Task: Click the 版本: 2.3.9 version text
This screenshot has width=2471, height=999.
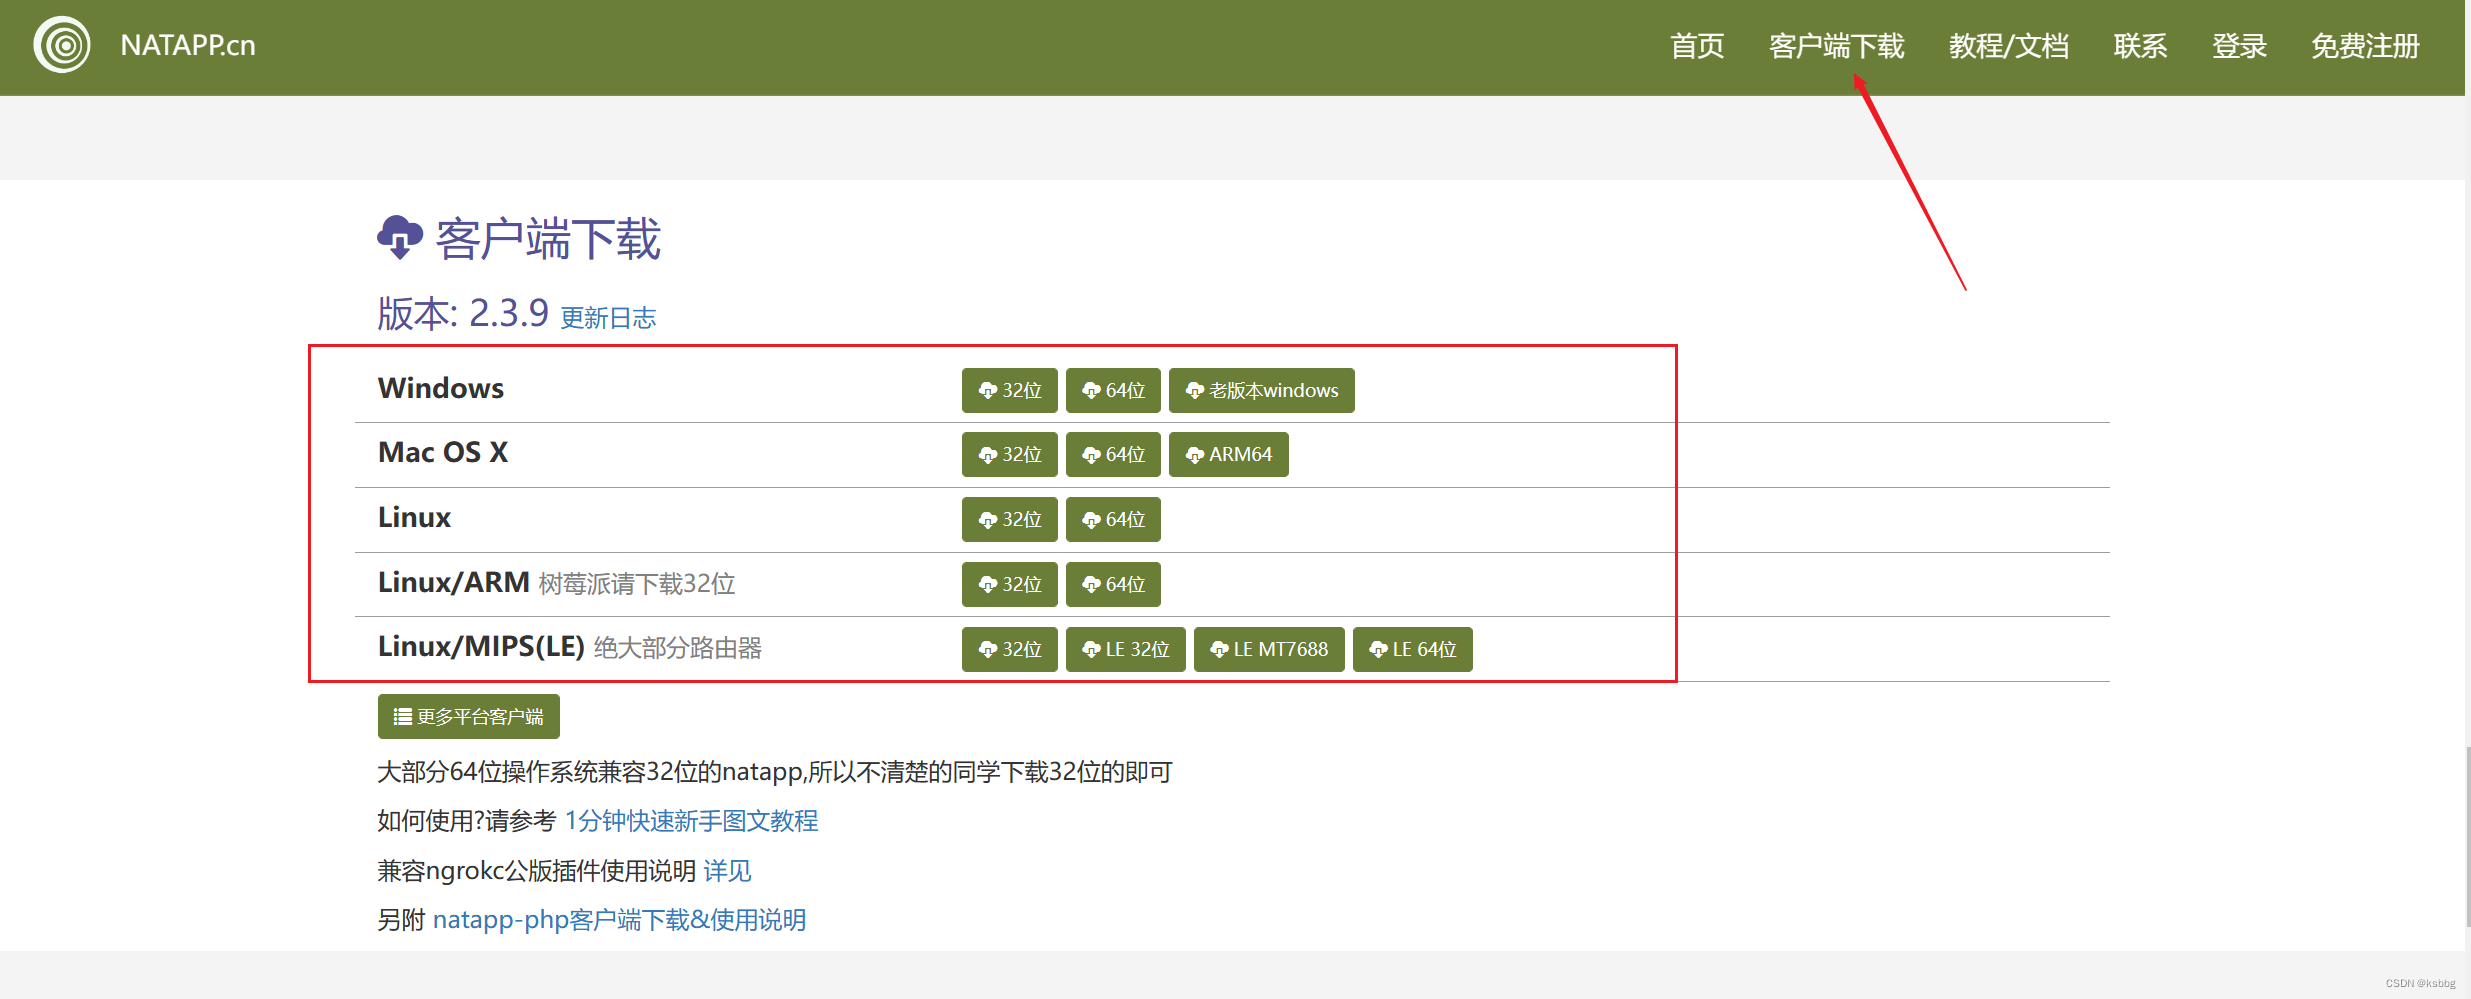Action: [x=463, y=313]
